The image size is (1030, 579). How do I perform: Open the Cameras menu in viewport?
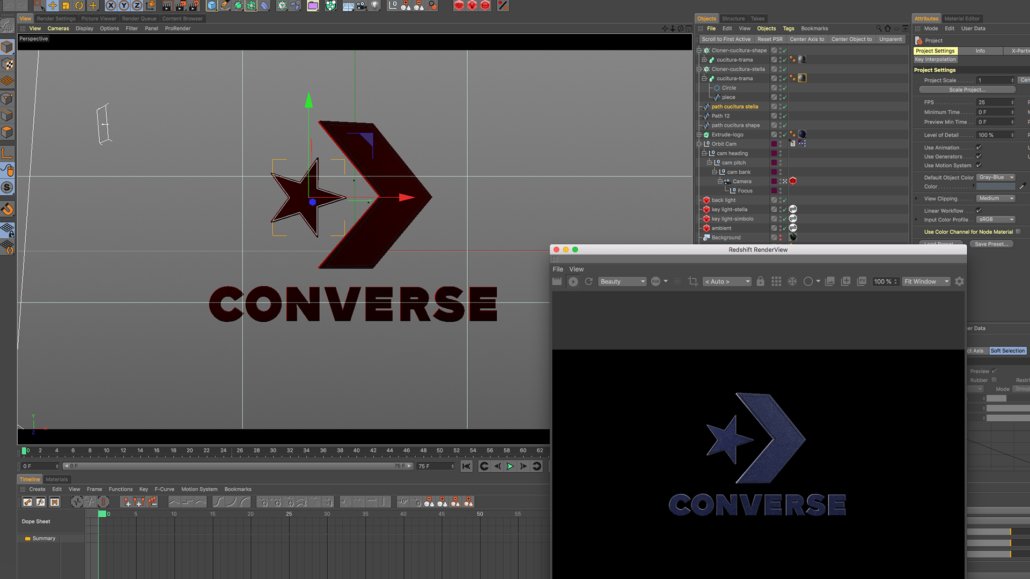pyautogui.click(x=58, y=28)
